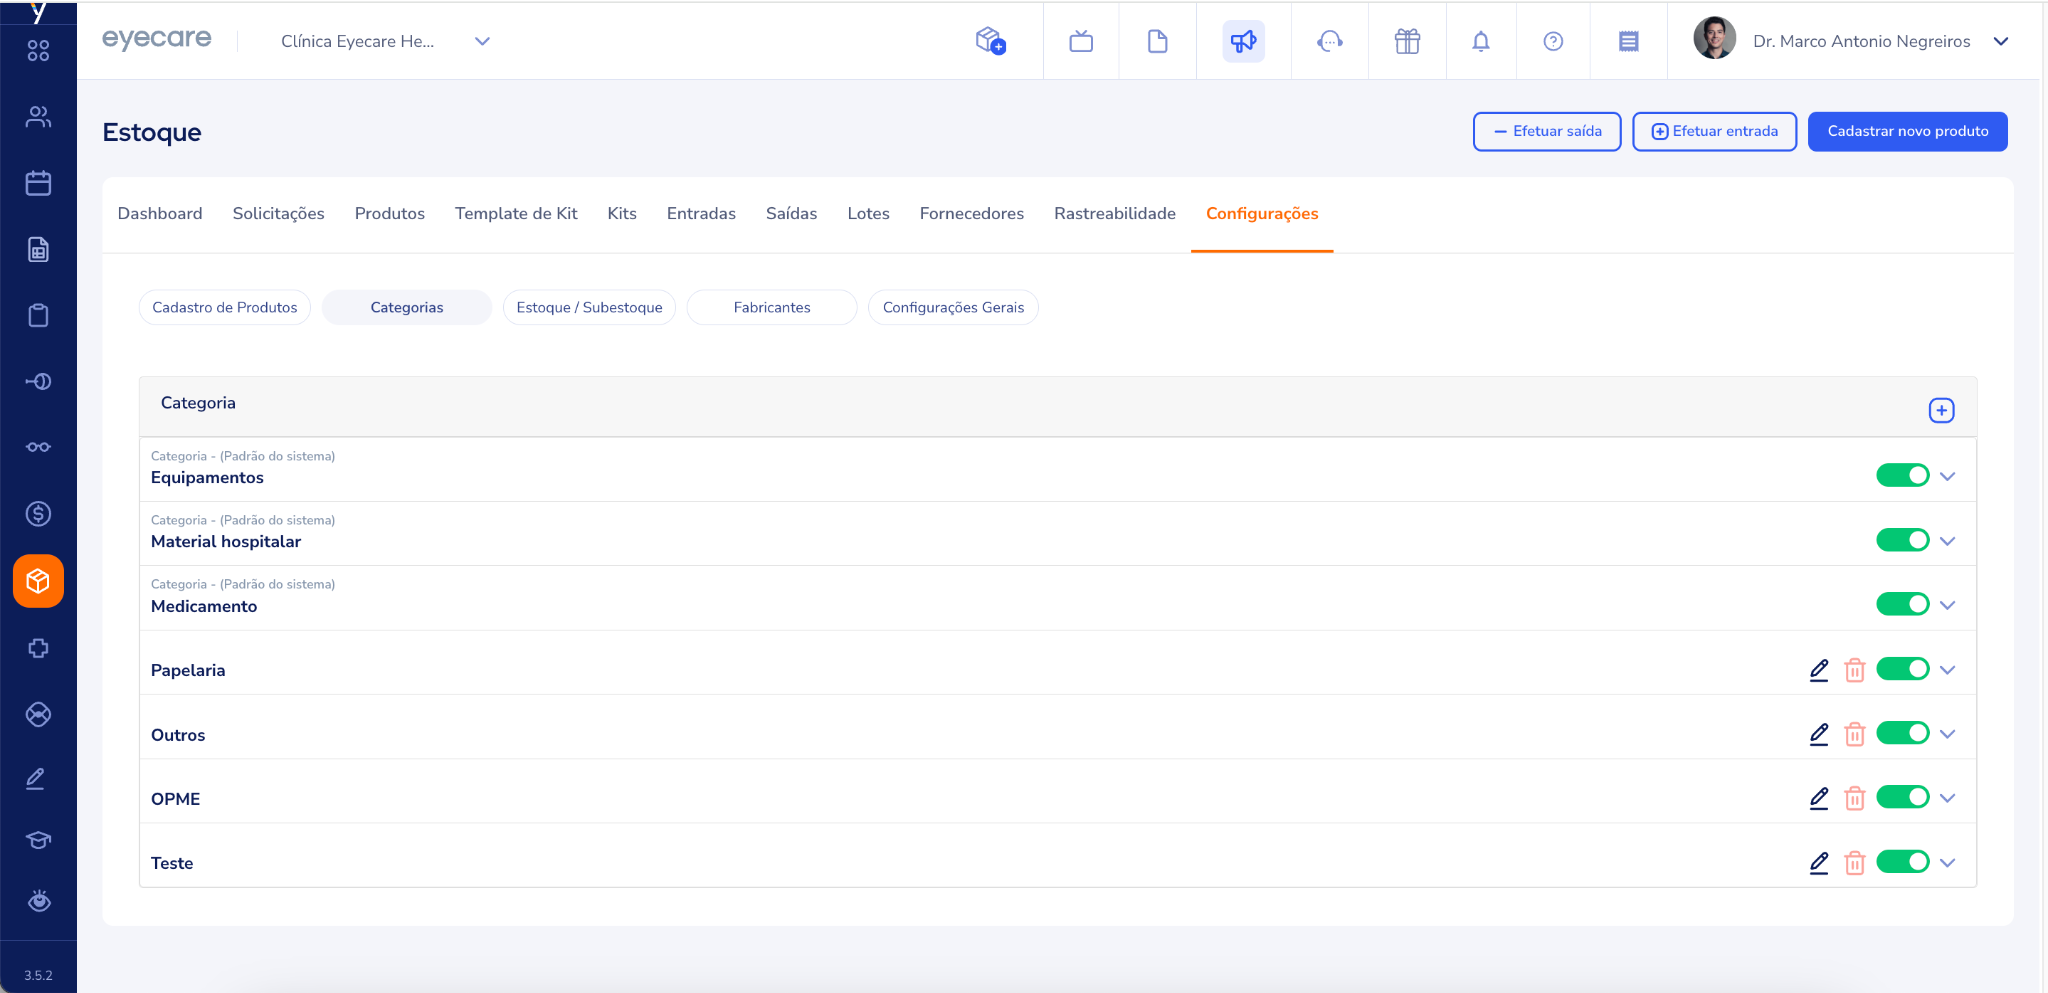Expand the Material hospitalar row chevron
This screenshot has height=993, width=2048.
(x=1947, y=541)
